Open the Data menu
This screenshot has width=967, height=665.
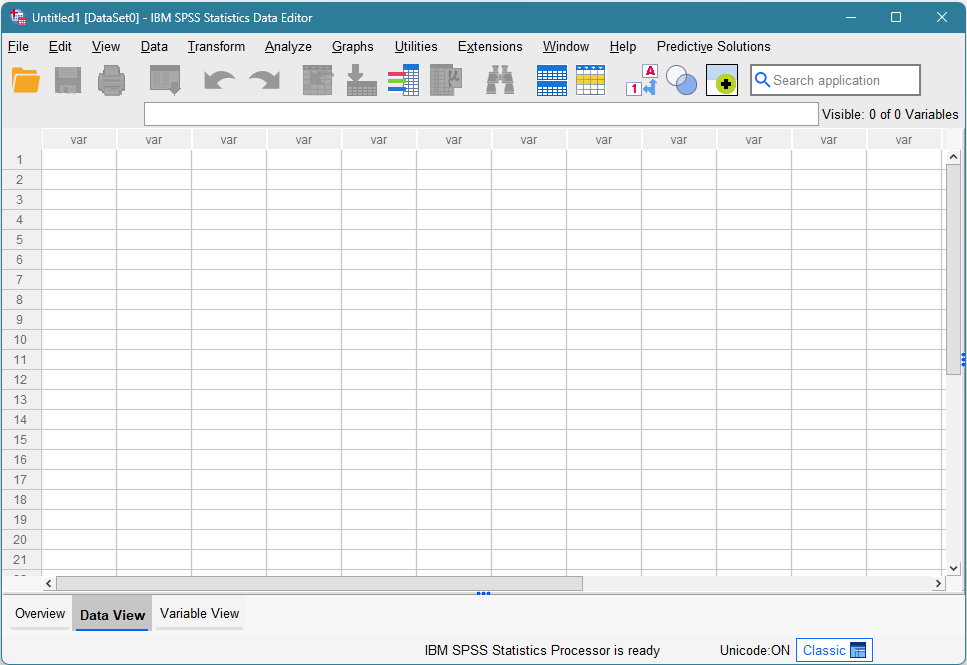click(154, 46)
